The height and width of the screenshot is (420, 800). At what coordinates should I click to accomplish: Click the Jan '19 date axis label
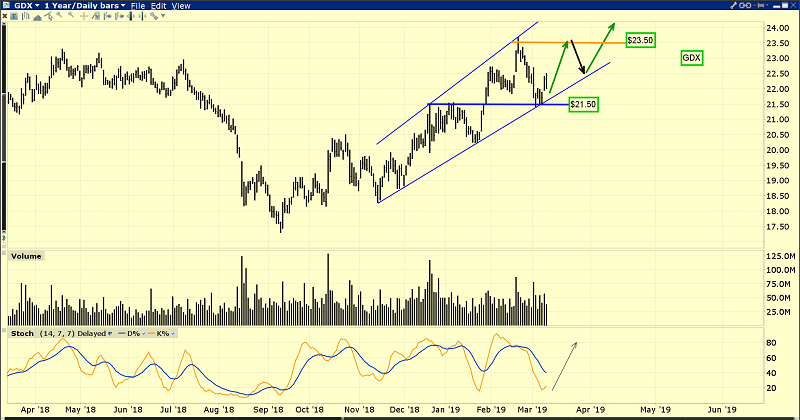click(445, 409)
